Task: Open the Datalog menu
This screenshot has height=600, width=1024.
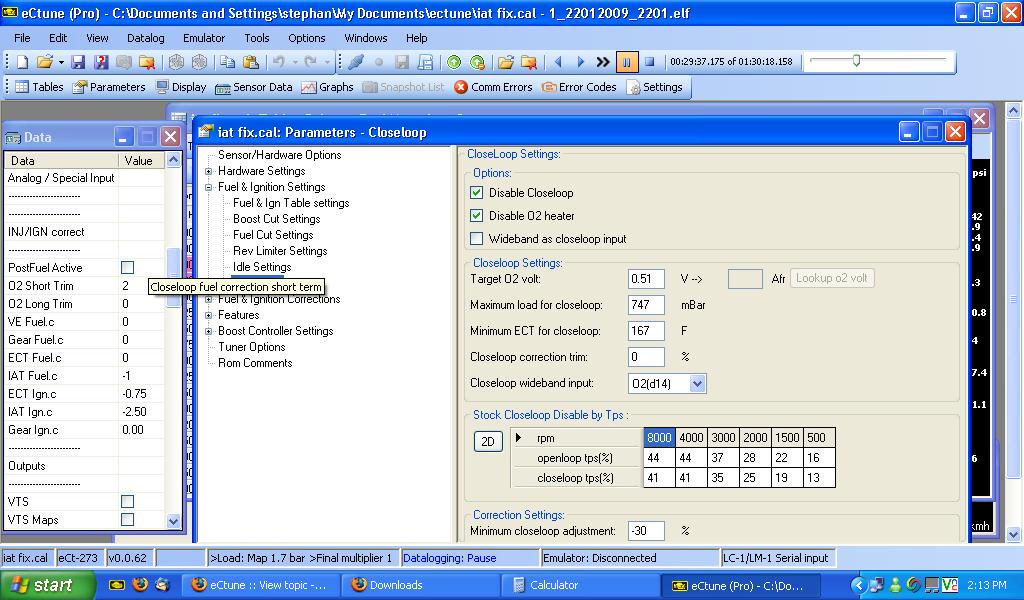Action: pos(146,38)
